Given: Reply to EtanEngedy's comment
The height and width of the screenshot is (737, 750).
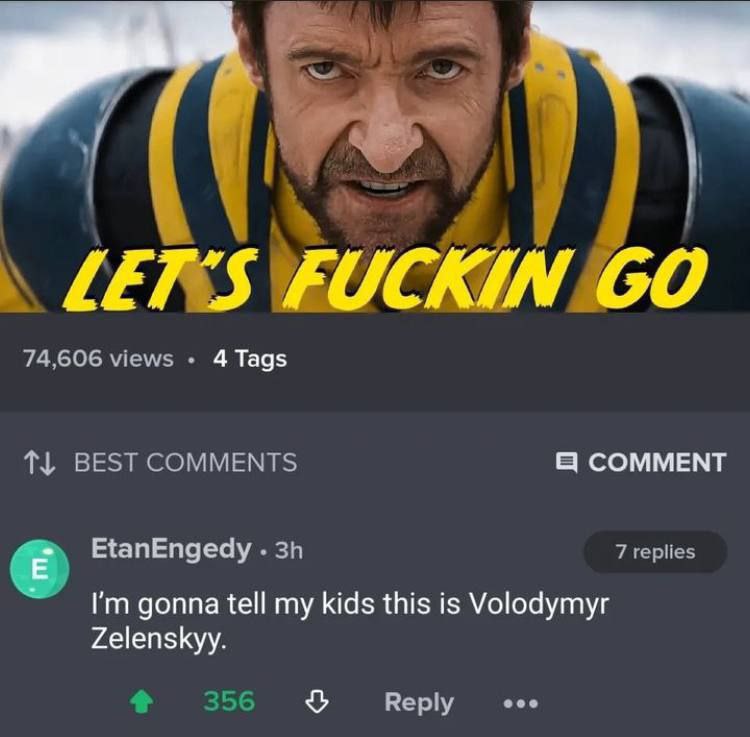Looking at the screenshot, I should click(419, 703).
